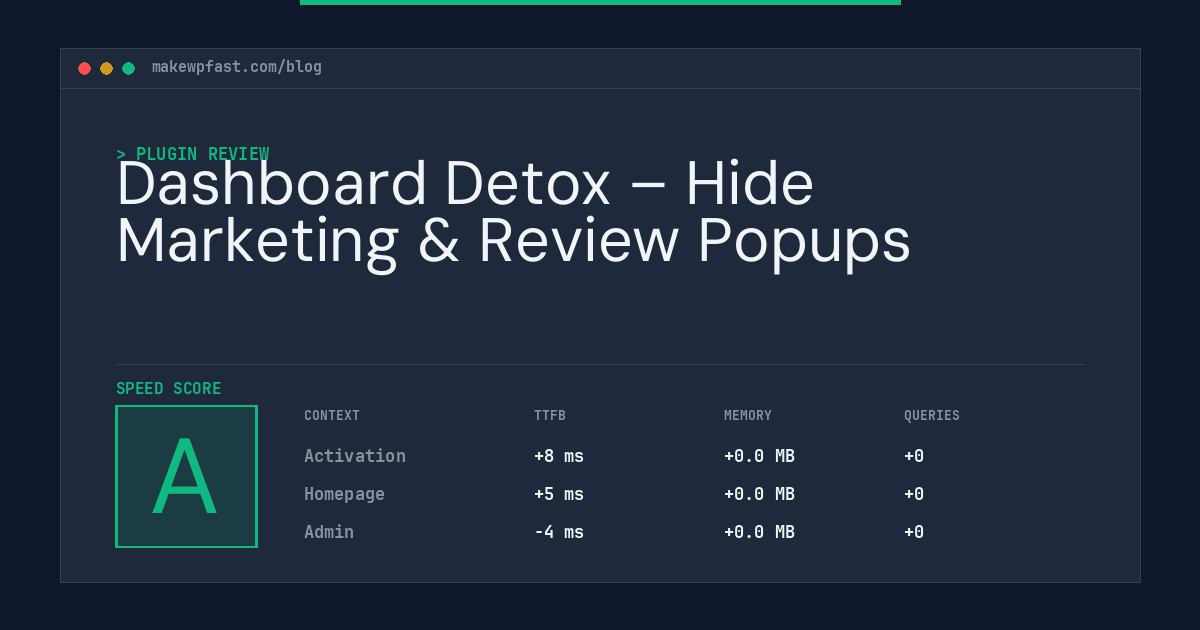The width and height of the screenshot is (1200, 630).
Task: Click the -4 ms TTFB value
Action: 559,532
